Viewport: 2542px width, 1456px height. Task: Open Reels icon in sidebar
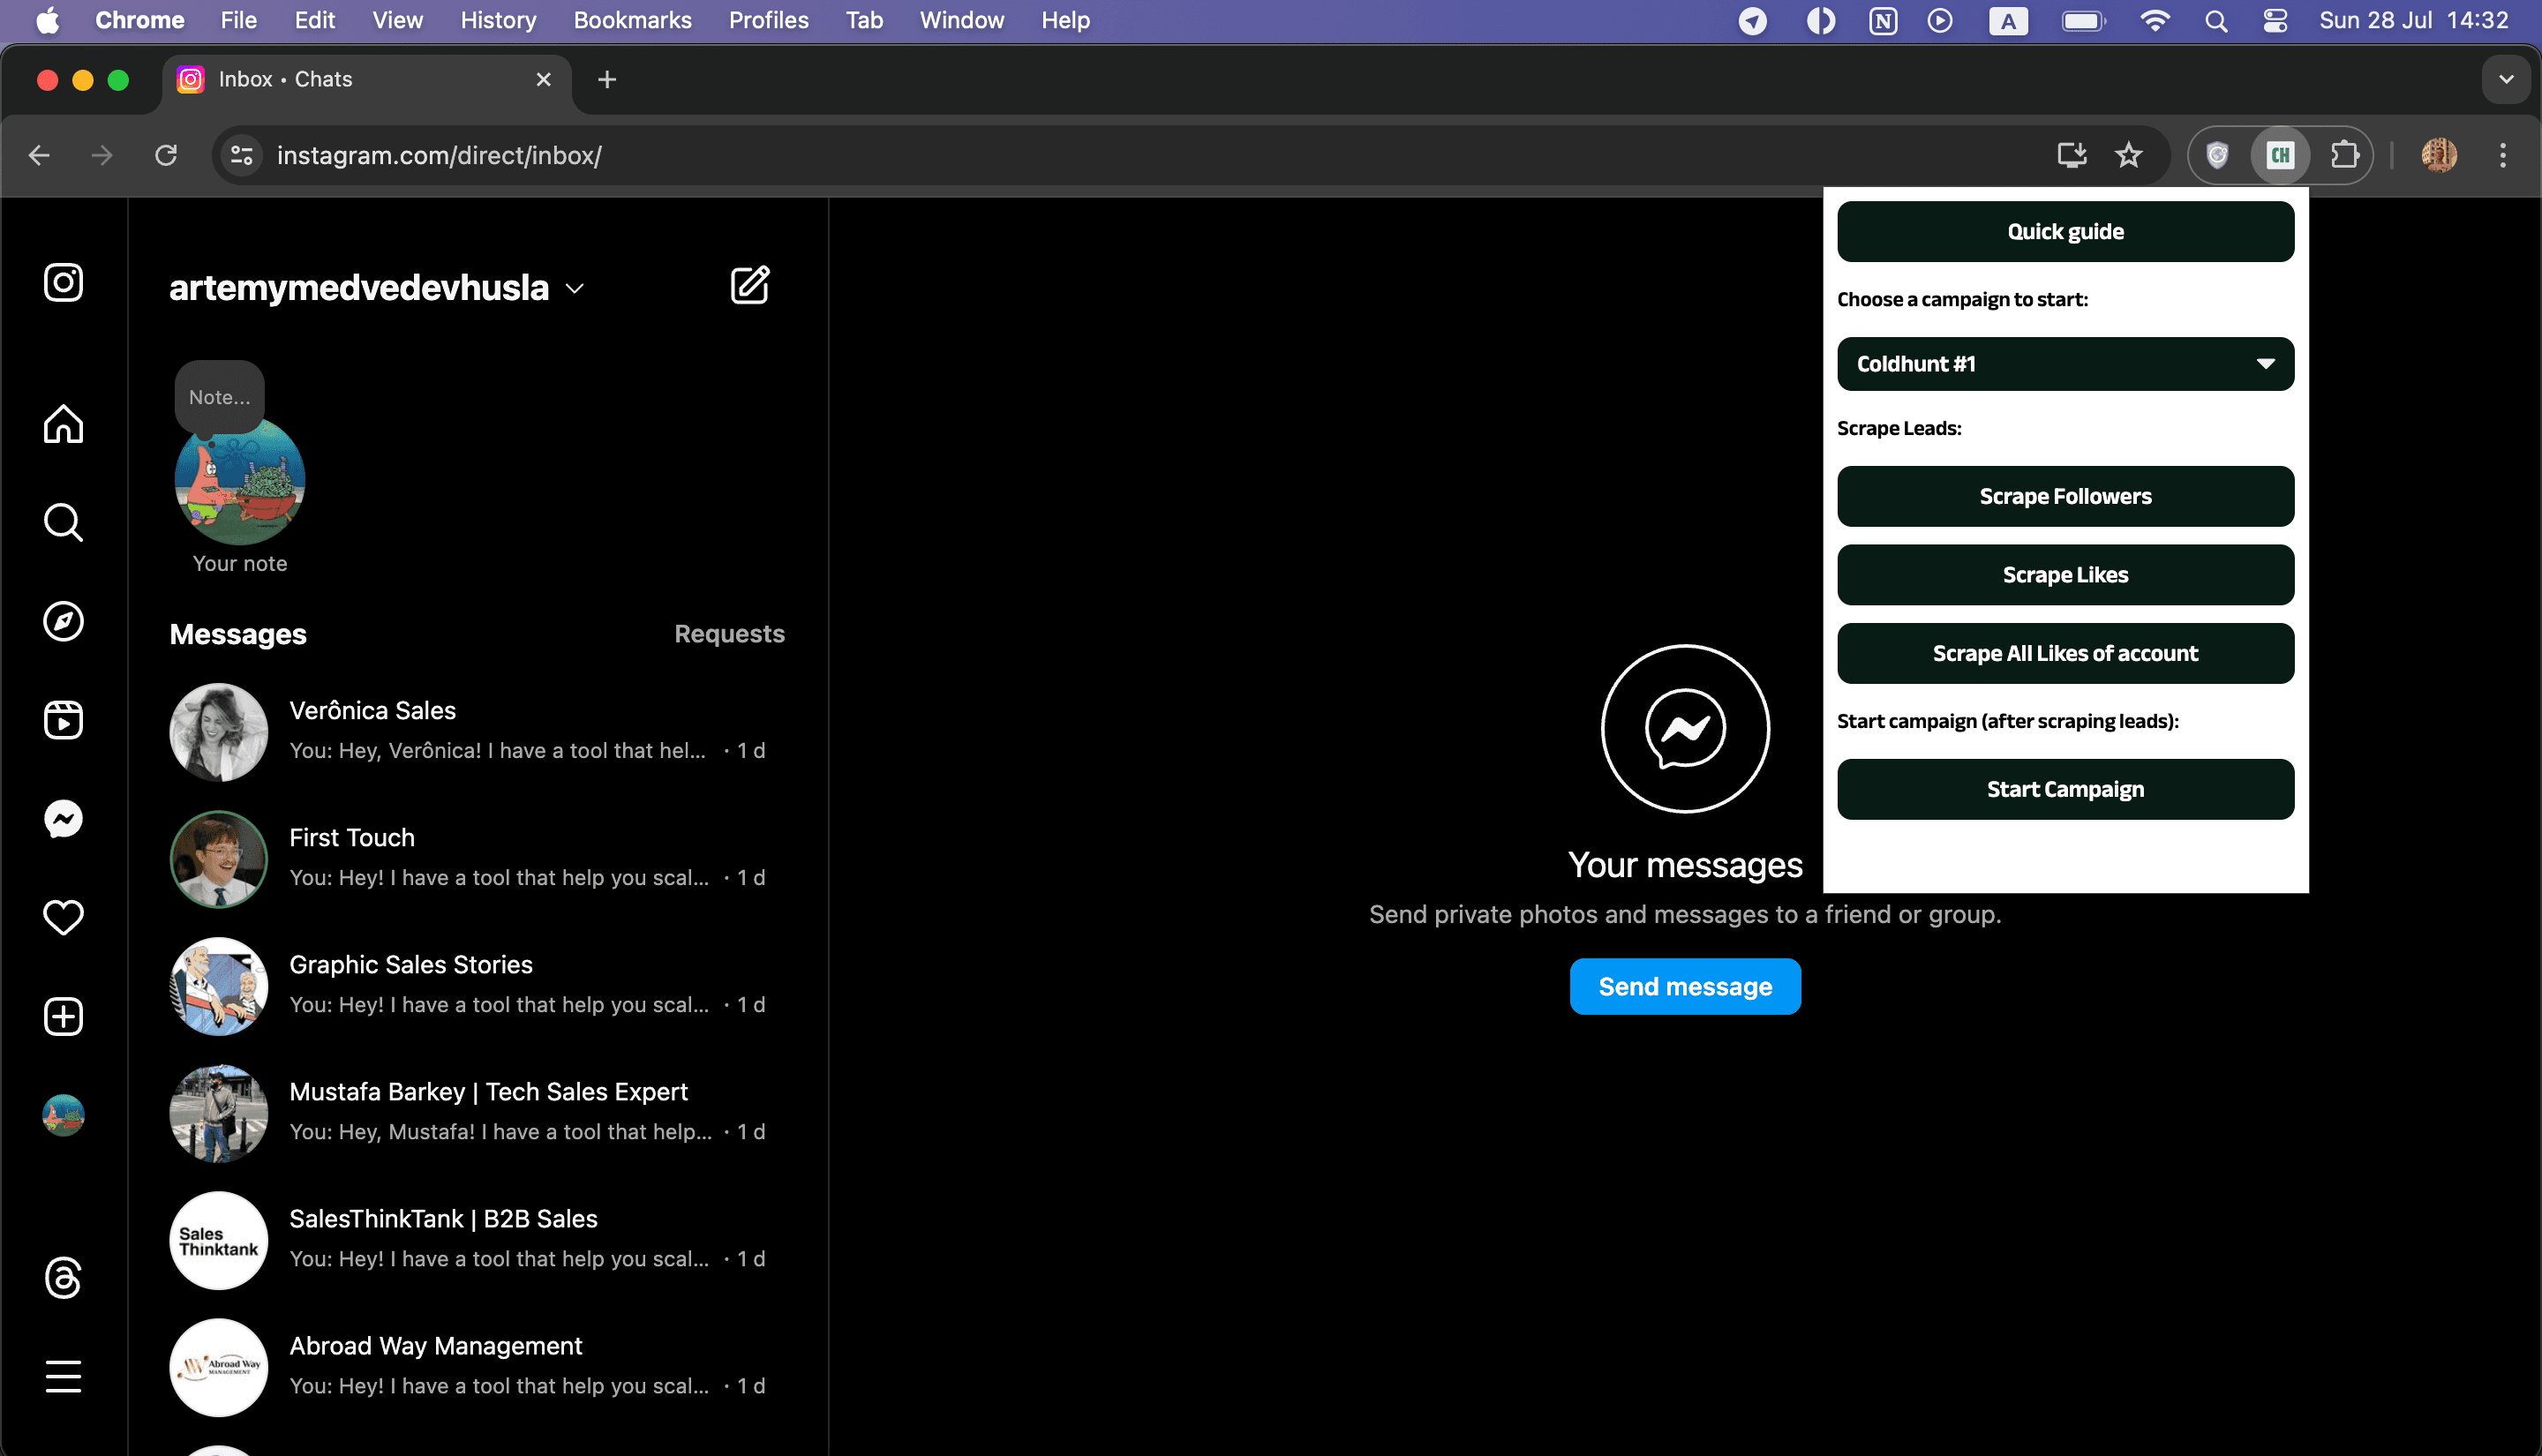click(63, 720)
